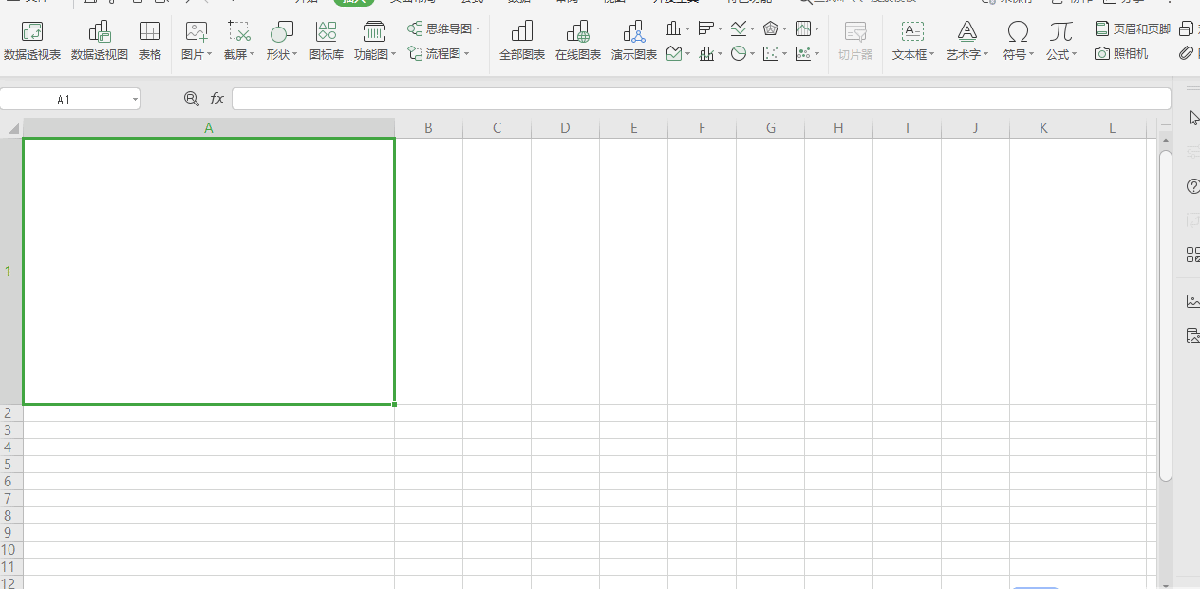Insert a 思维导图 mind map
The image size is (1200, 589).
[444, 29]
